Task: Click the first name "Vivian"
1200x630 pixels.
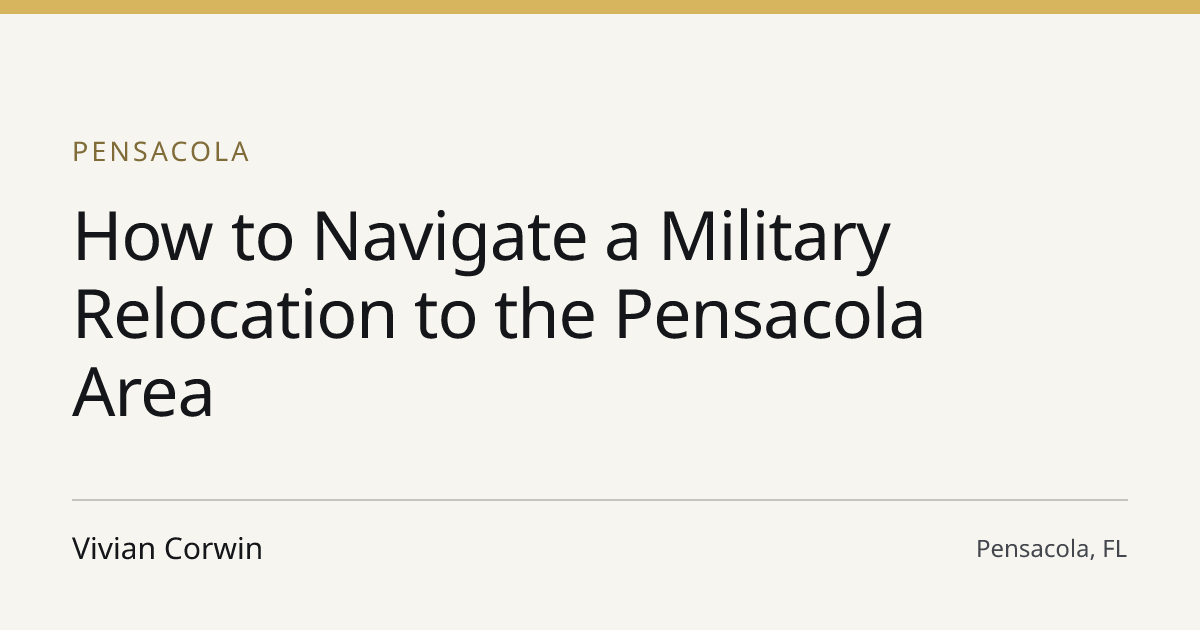Action: pos(112,549)
